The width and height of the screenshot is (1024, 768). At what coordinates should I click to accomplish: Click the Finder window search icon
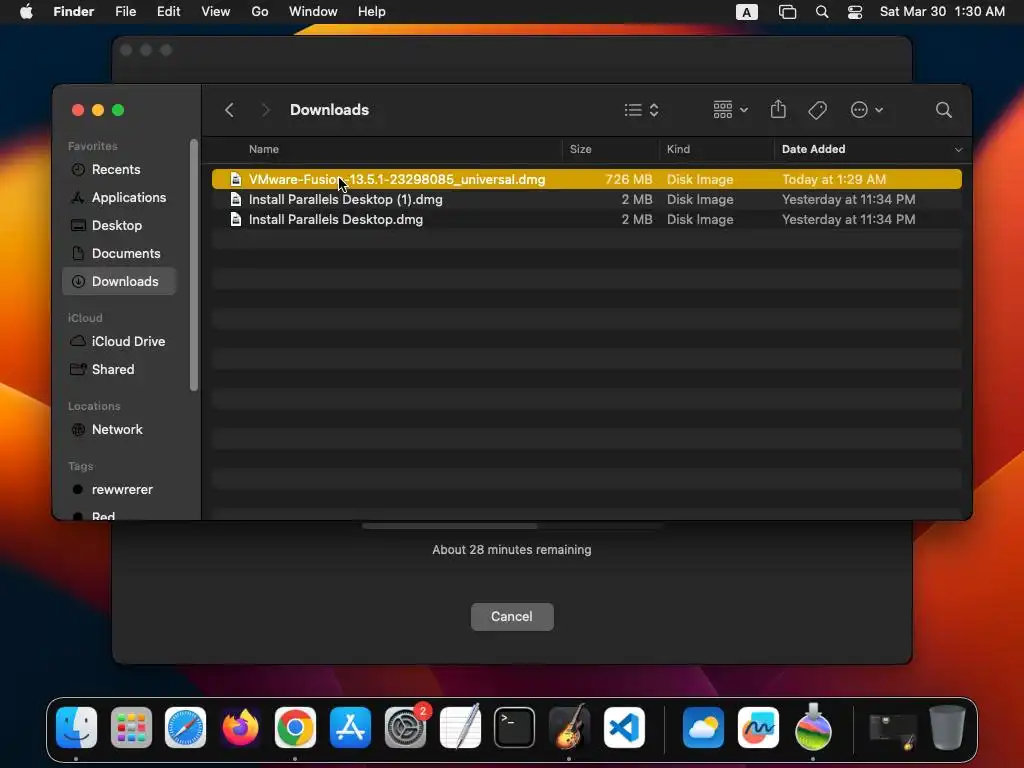[x=943, y=110]
